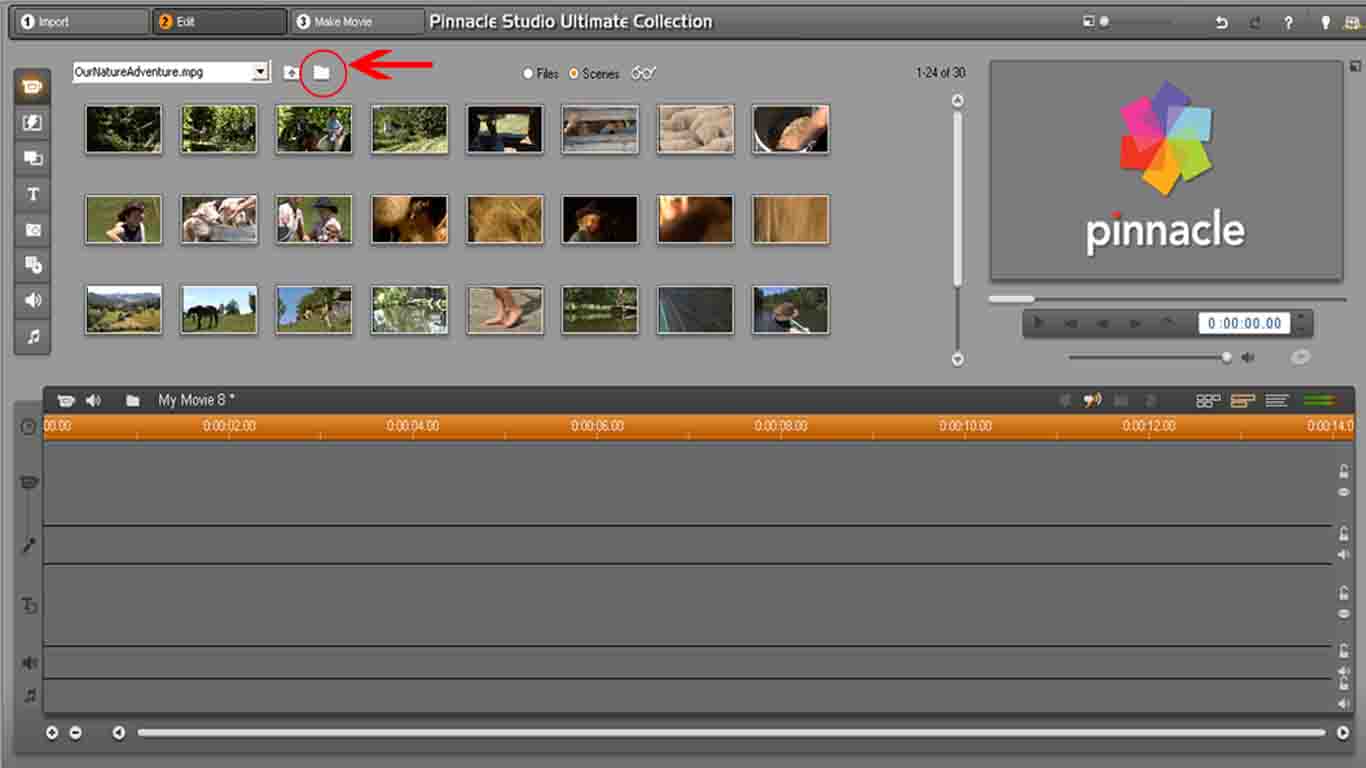Click the title track header icon
1366x768 pixels.
click(29, 605)
